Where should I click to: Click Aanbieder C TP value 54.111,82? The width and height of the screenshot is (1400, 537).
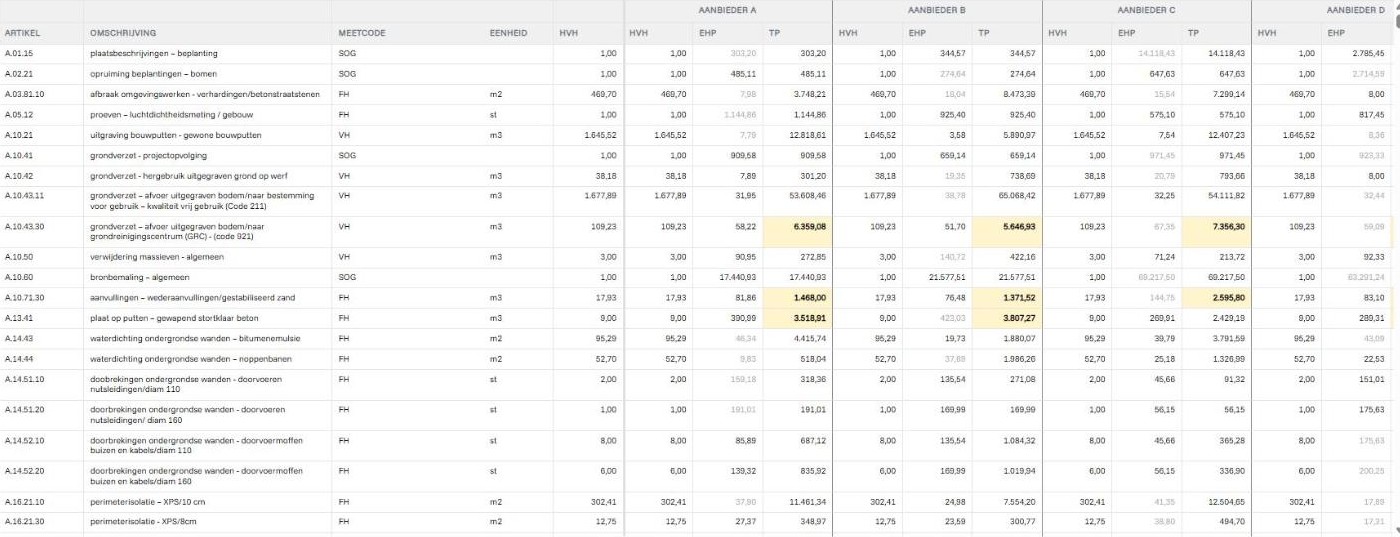click(x=1227, y=196)
